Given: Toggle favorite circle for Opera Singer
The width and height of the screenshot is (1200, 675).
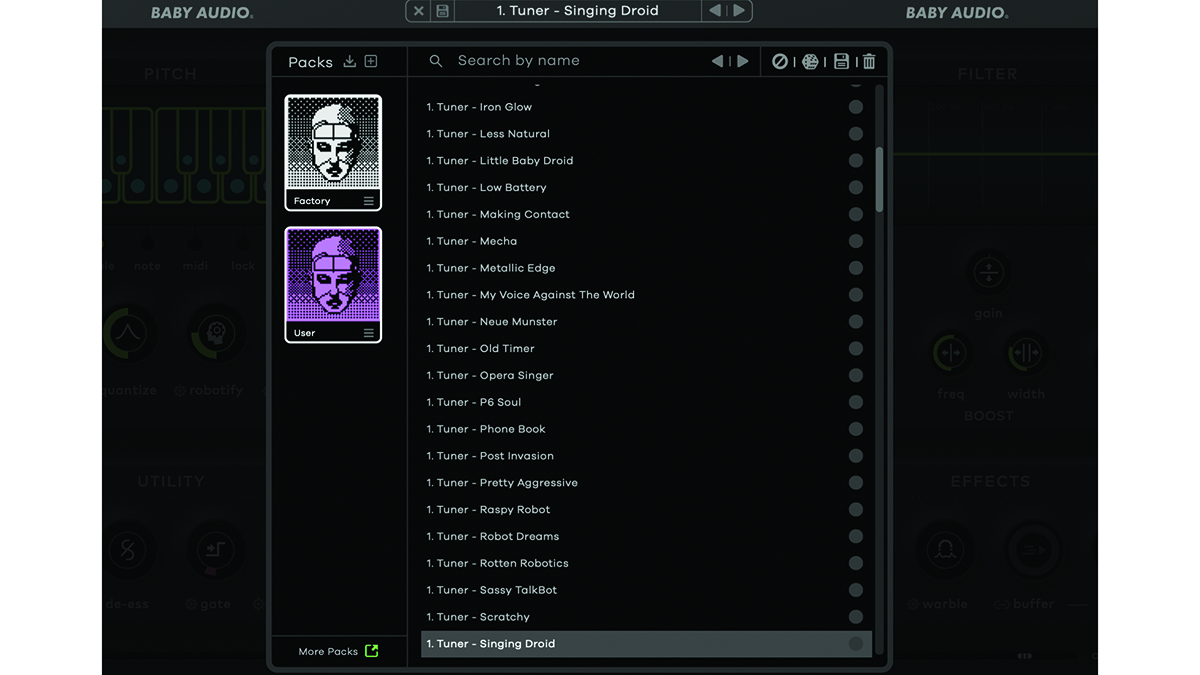Looking at the screenshot, I should point(856,375).
